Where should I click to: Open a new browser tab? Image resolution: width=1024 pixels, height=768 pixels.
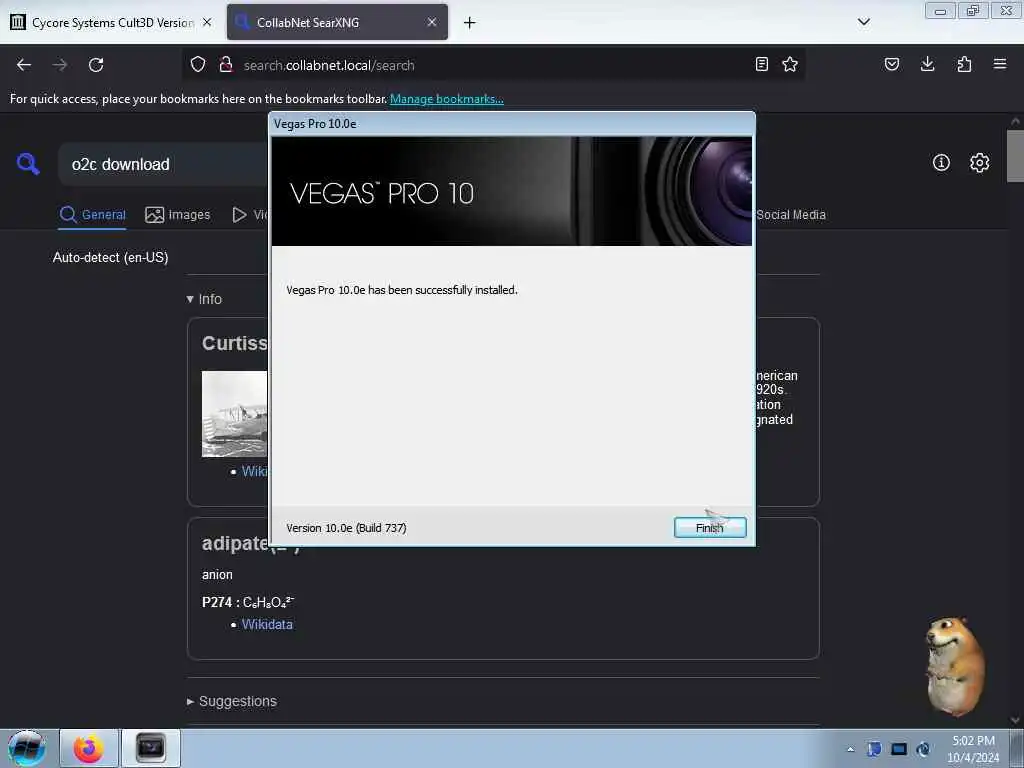[x=470, y=23]
